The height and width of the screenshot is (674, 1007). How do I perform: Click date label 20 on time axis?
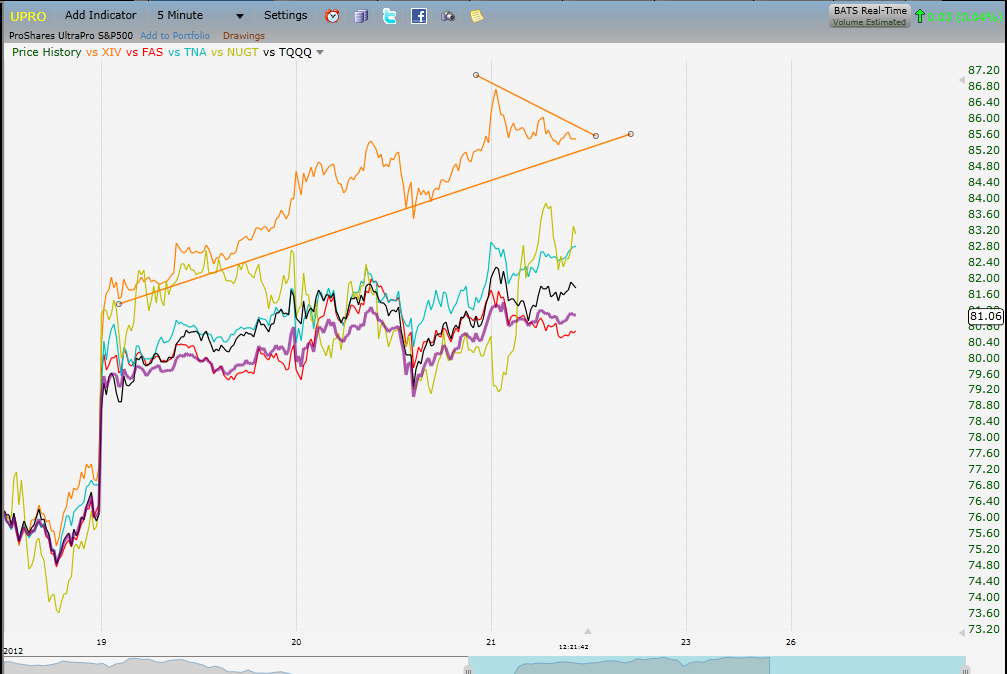pos(296,641)
